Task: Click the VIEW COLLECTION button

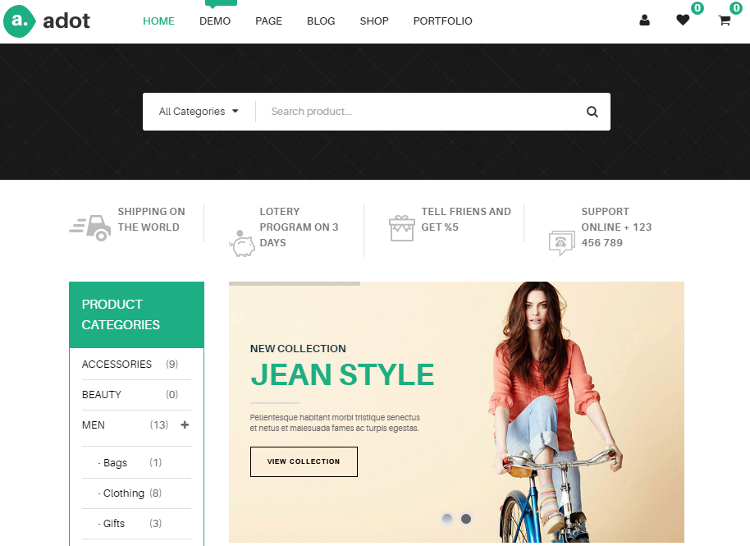Action: click(304, 462)
